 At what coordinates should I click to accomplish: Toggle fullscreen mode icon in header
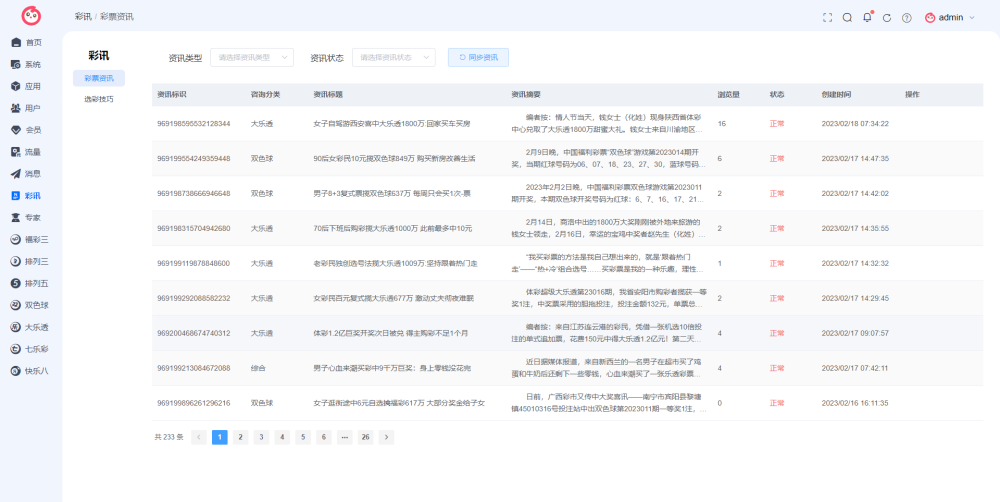click(x=827, y=18)
